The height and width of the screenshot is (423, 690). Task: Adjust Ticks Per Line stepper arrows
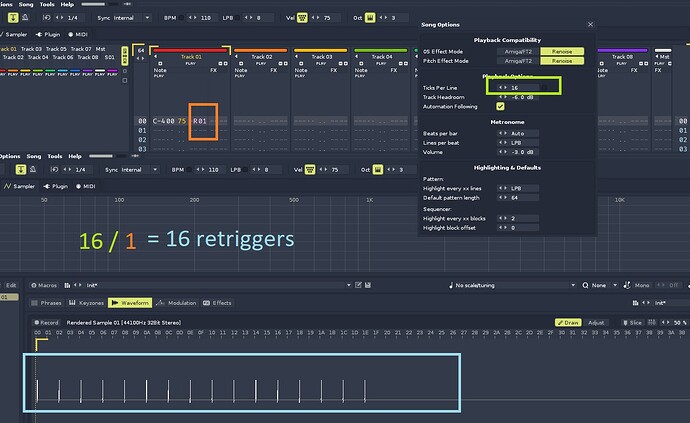tap(503, 88)
